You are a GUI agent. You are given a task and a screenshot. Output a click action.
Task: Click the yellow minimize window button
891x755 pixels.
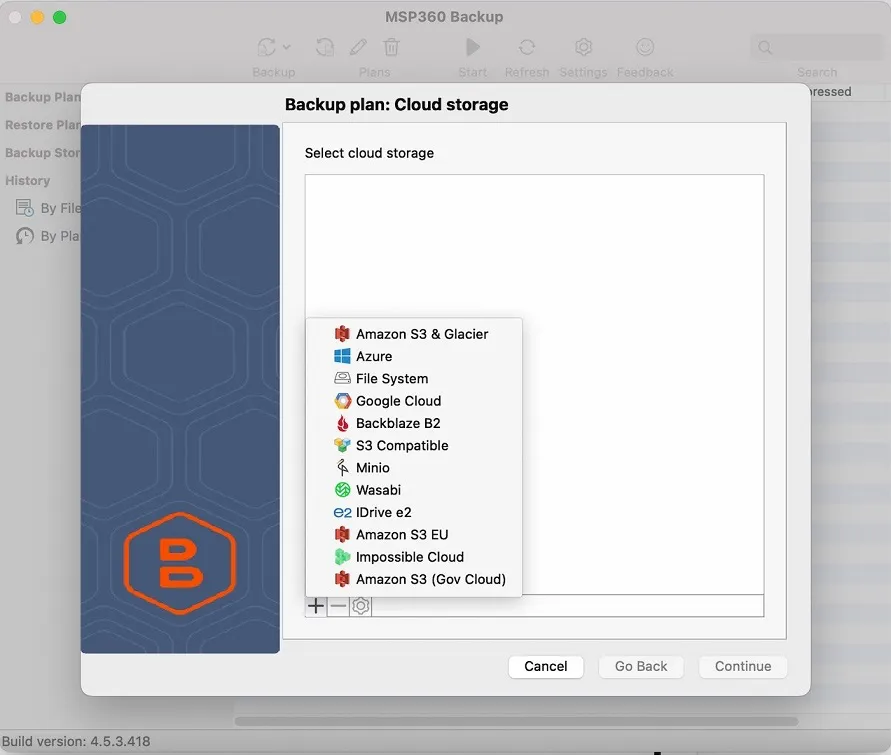(38, 18)
